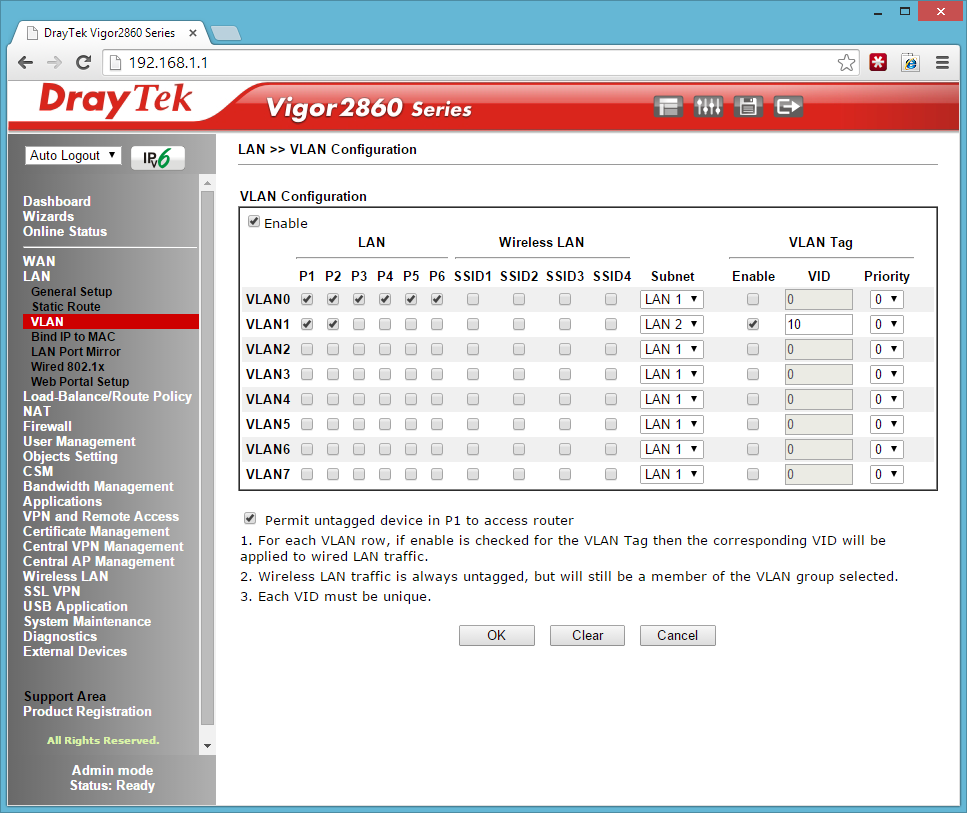Click the IE tab extension icon
The width and height of the screenshot is (967, 813).
tap(910, 62)
